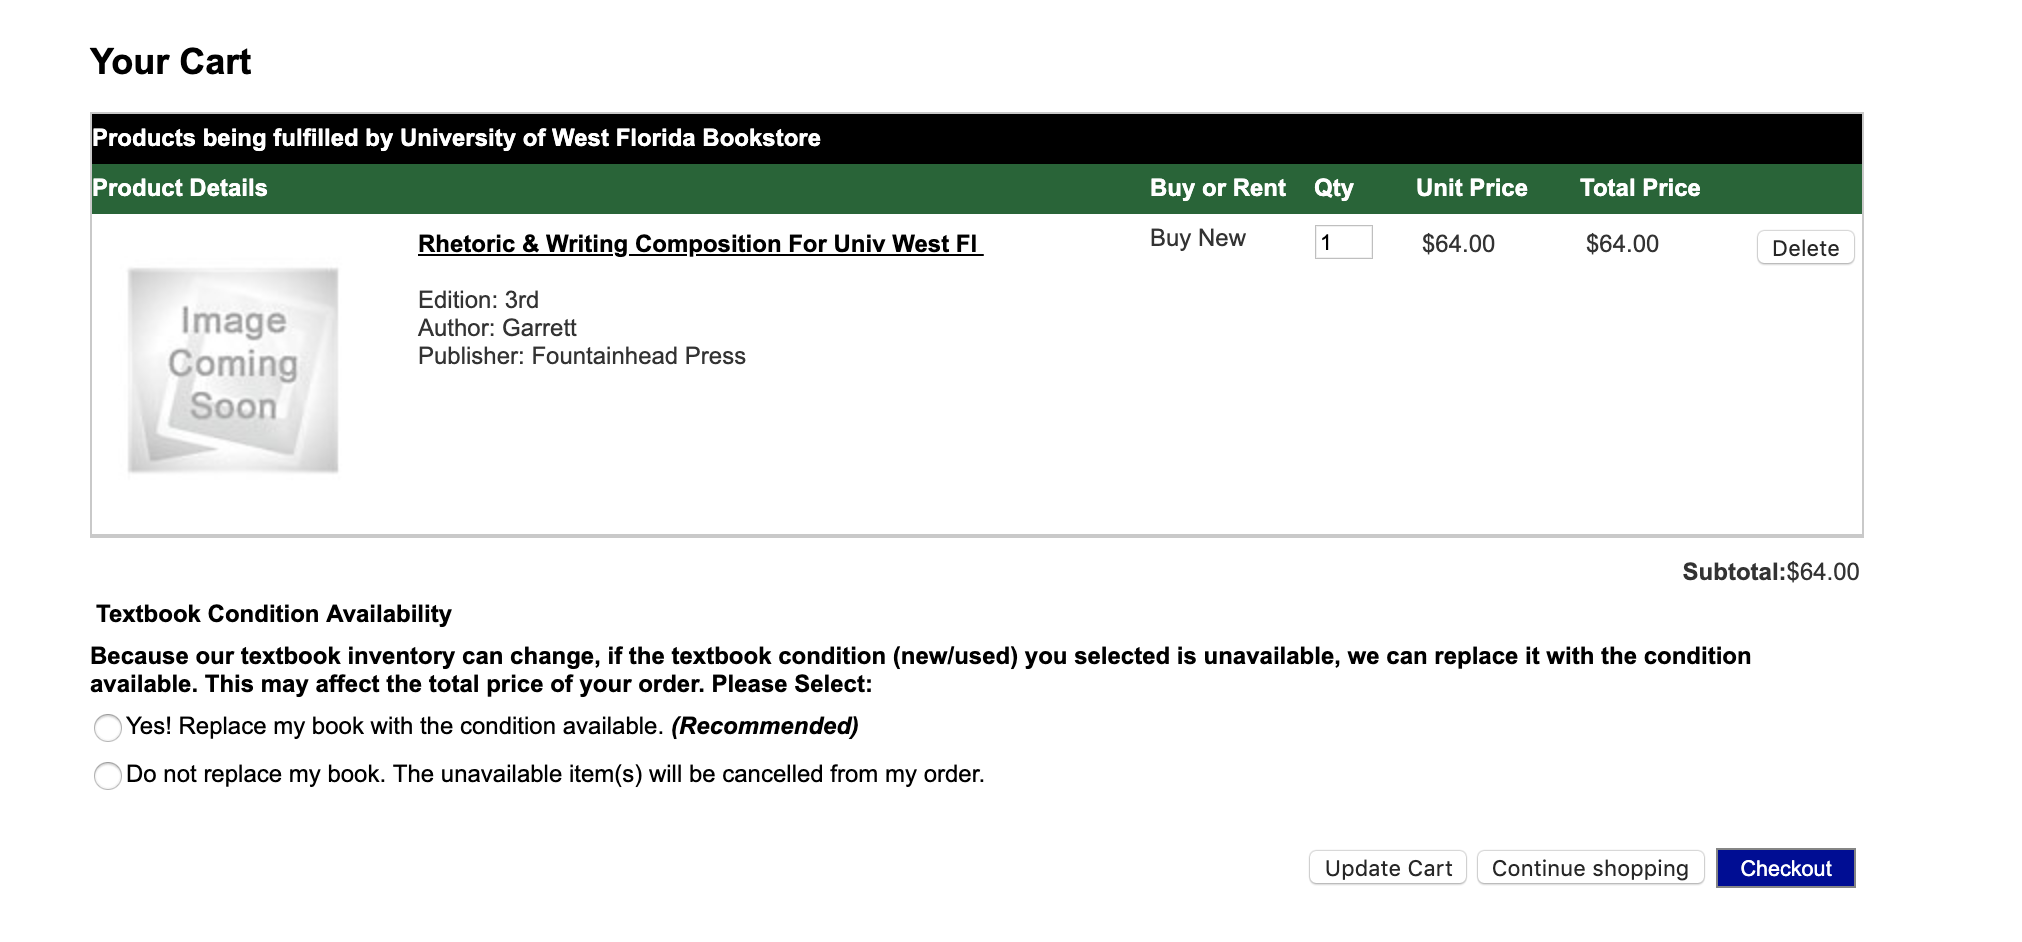Select Do not replace my book option

108,775
